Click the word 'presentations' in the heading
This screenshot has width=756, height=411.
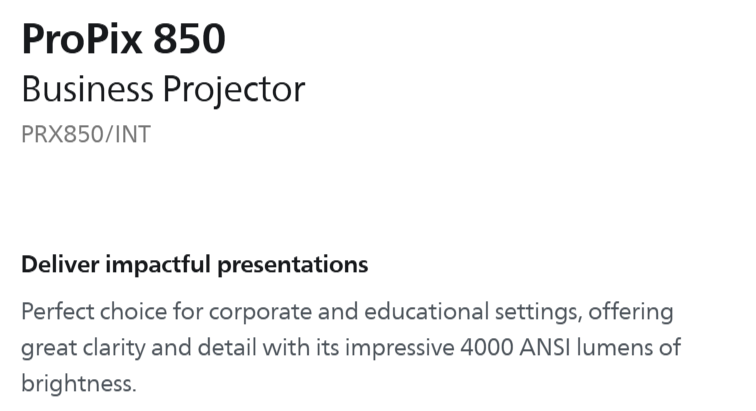[293, 266]
